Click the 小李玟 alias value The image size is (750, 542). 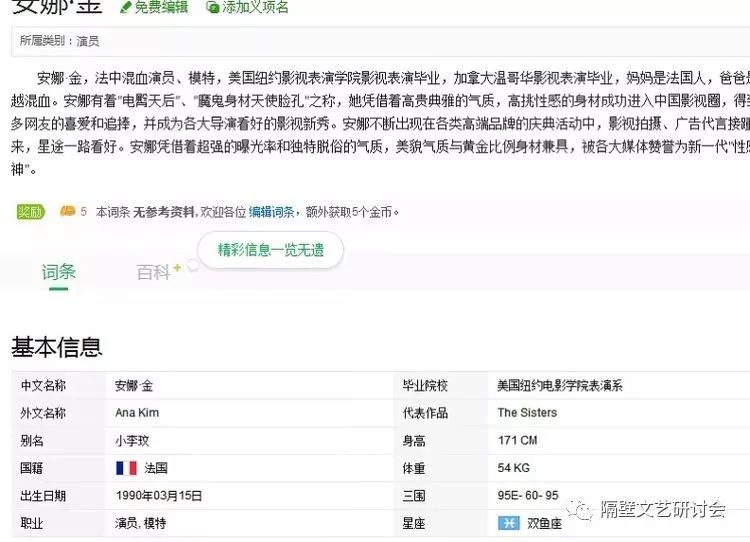(x=132, y=441)
